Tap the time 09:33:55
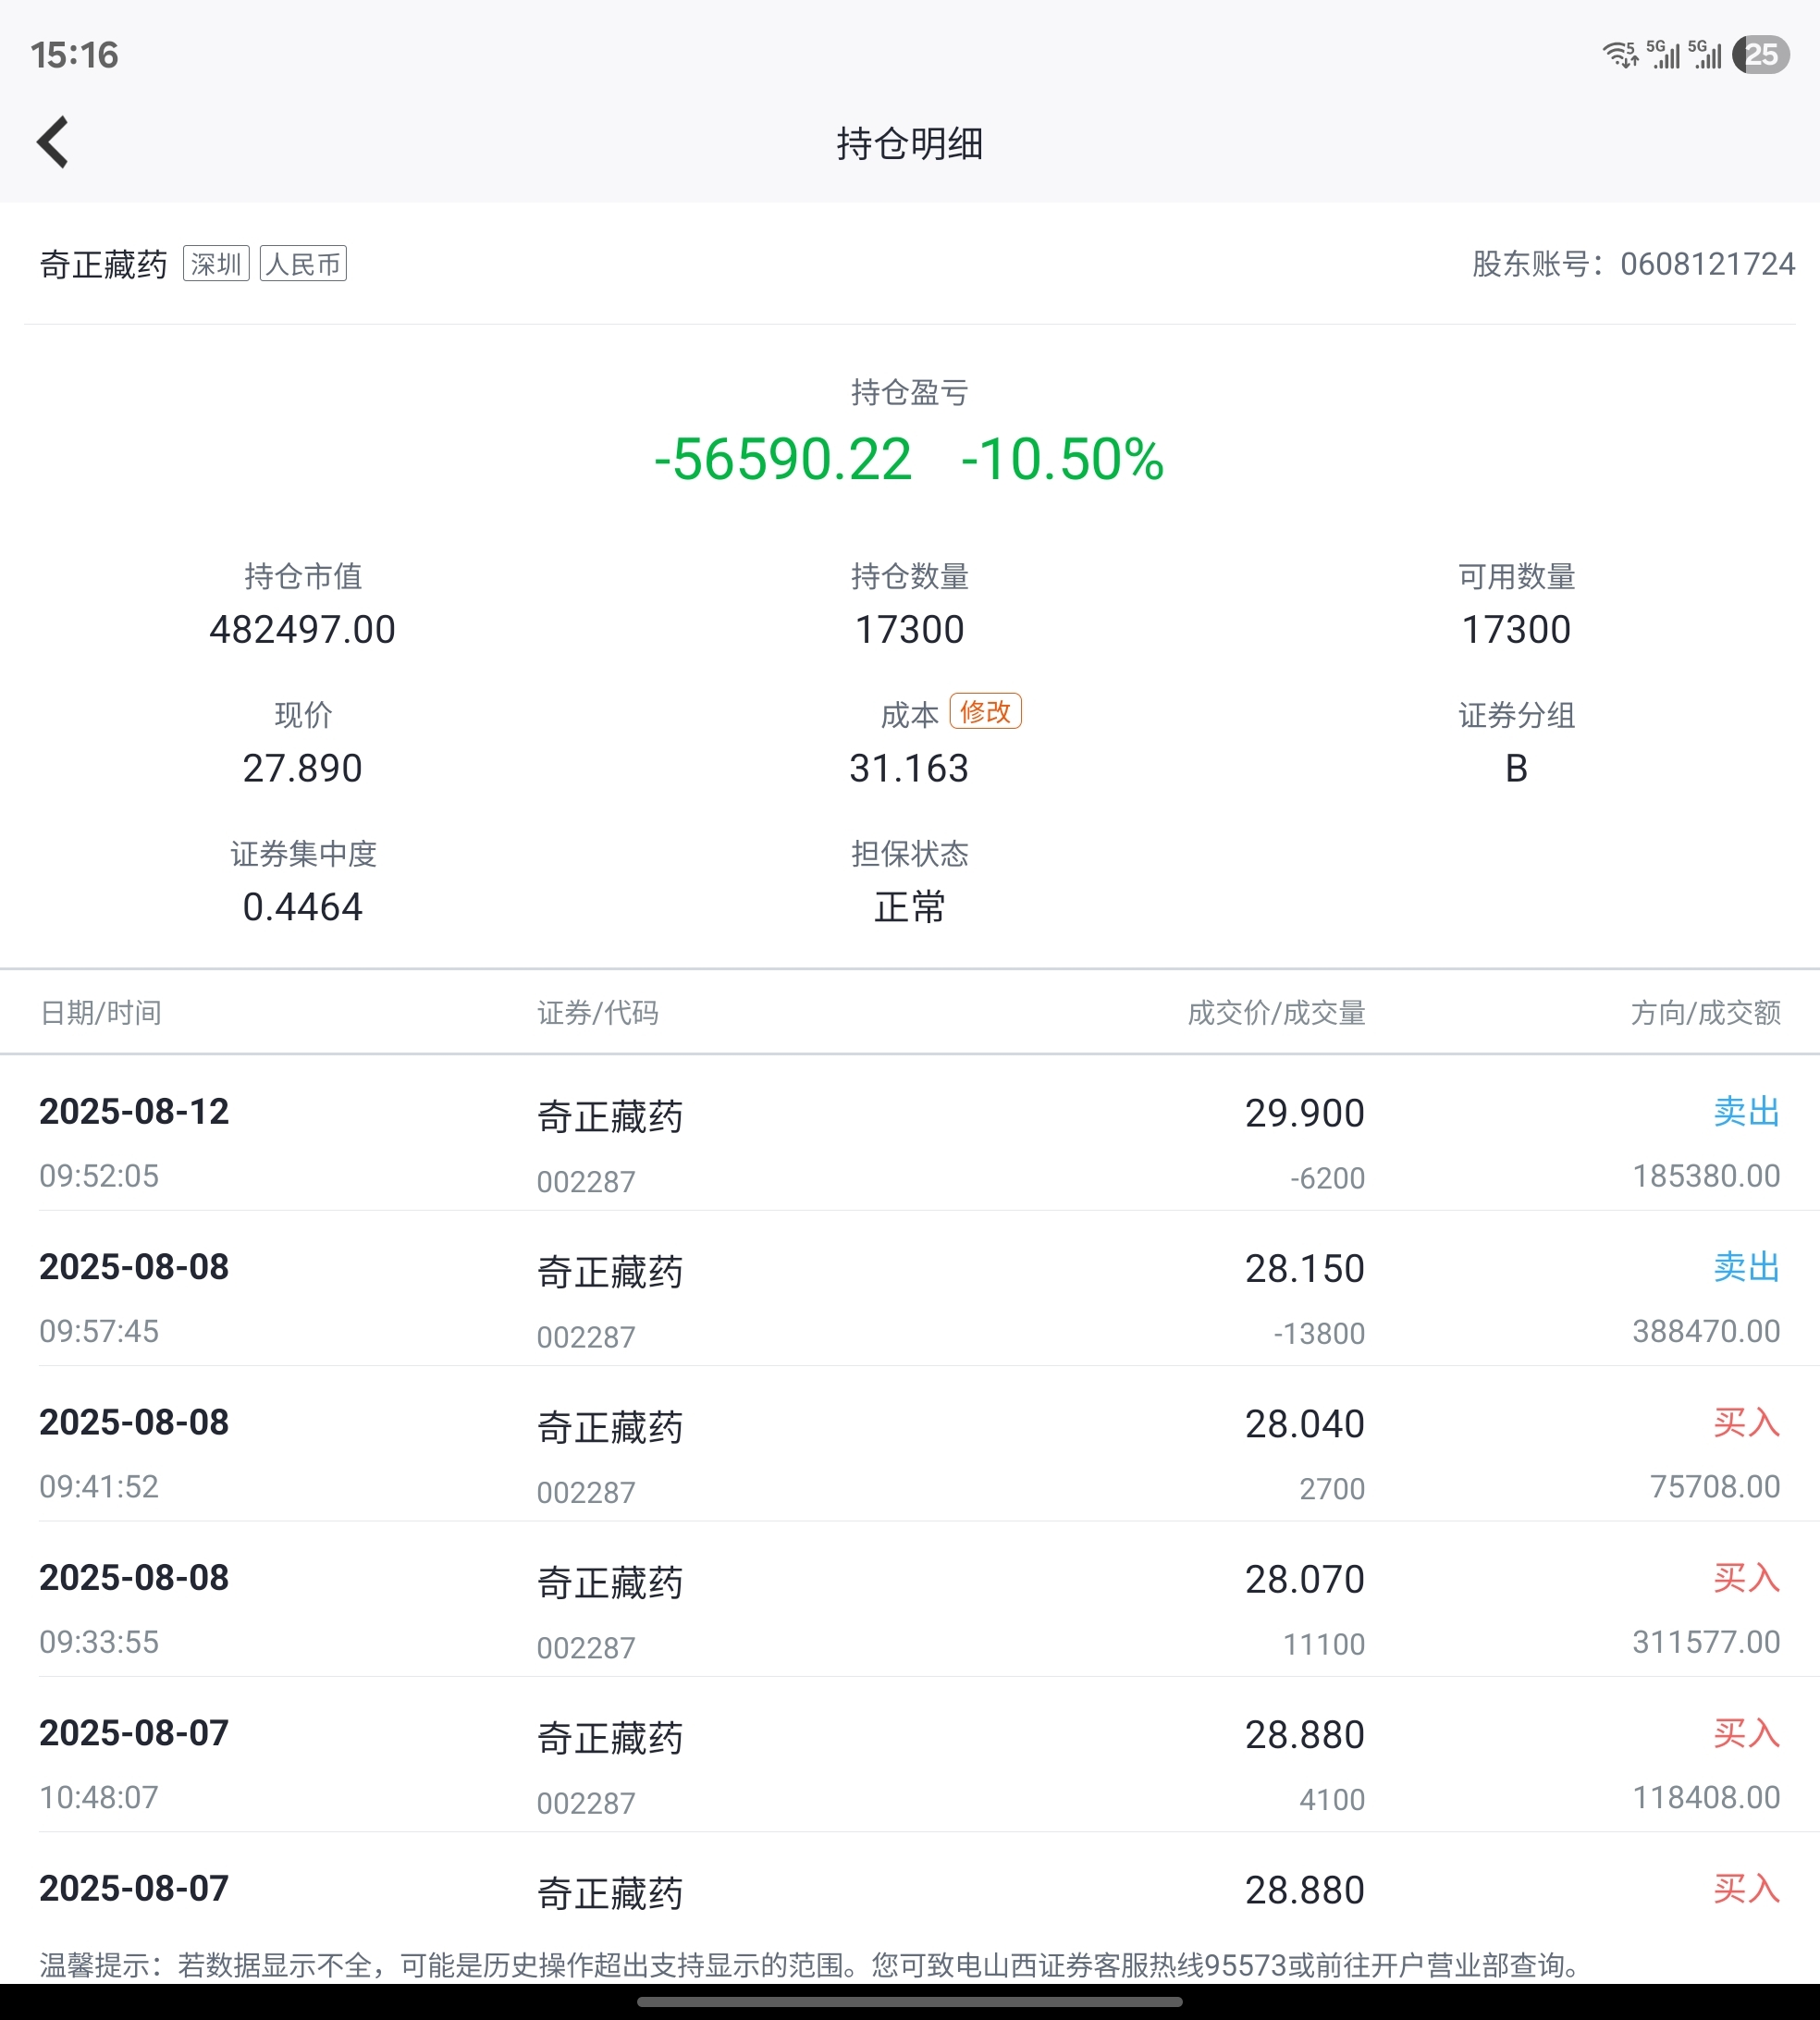The image size is (1820, 2020). [x=99, y=1642]
